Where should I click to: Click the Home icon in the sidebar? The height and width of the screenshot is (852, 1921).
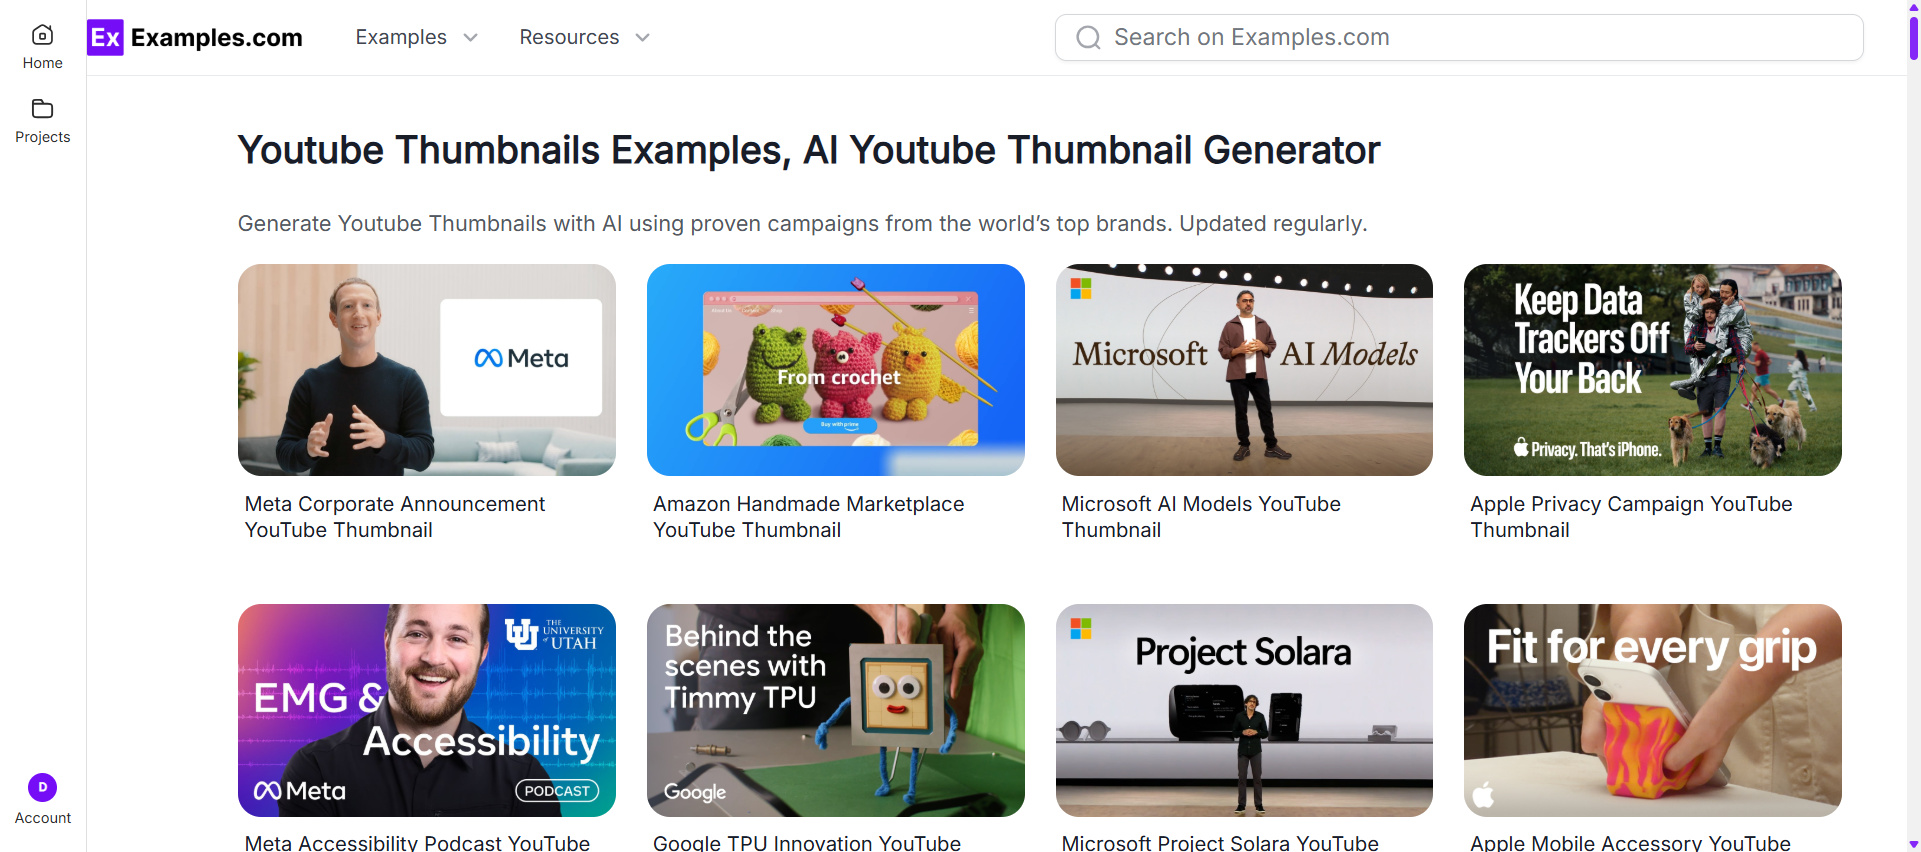[42, 35]
